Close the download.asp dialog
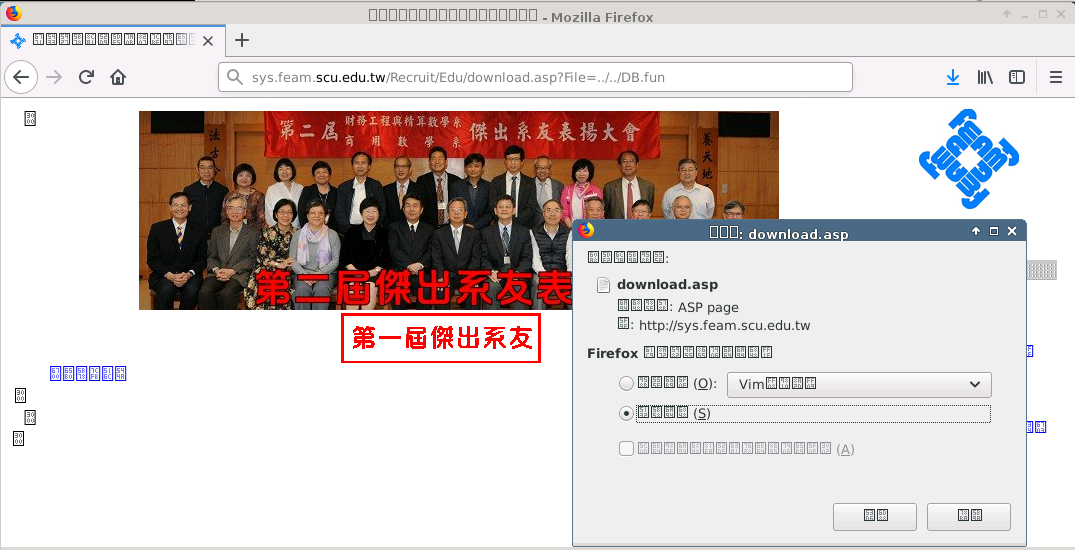 pos(1011,231)
